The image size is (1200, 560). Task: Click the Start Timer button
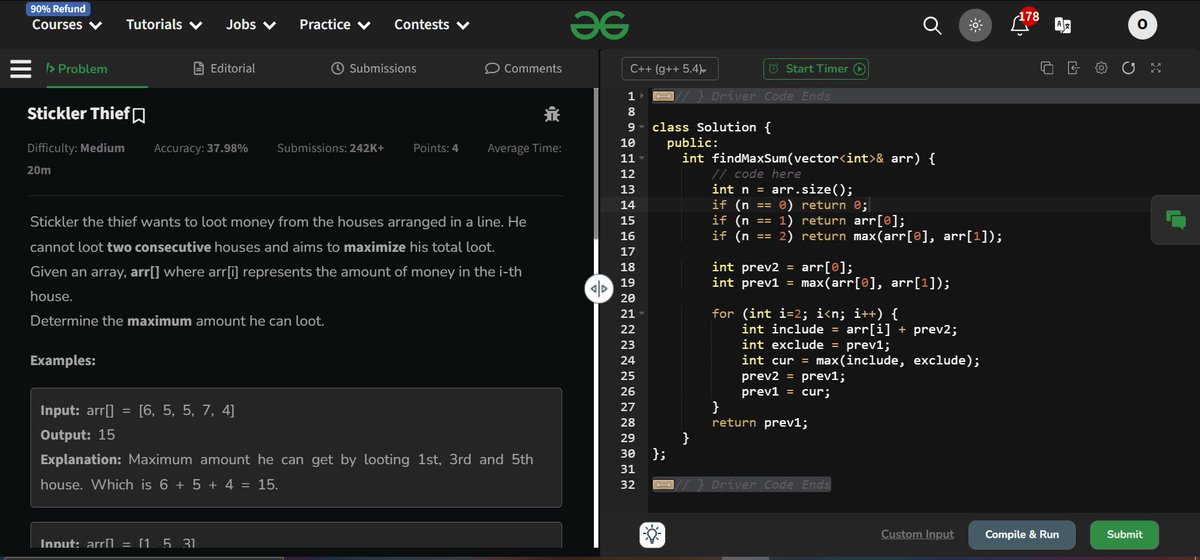[x=816, y=69]
